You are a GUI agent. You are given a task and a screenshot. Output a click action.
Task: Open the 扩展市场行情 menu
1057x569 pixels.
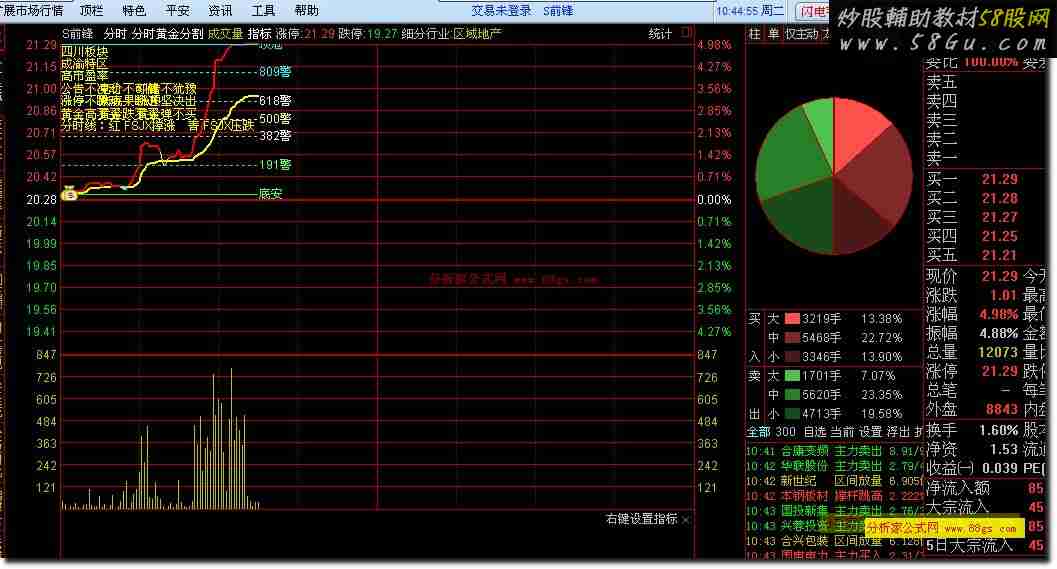pos(32,10)
